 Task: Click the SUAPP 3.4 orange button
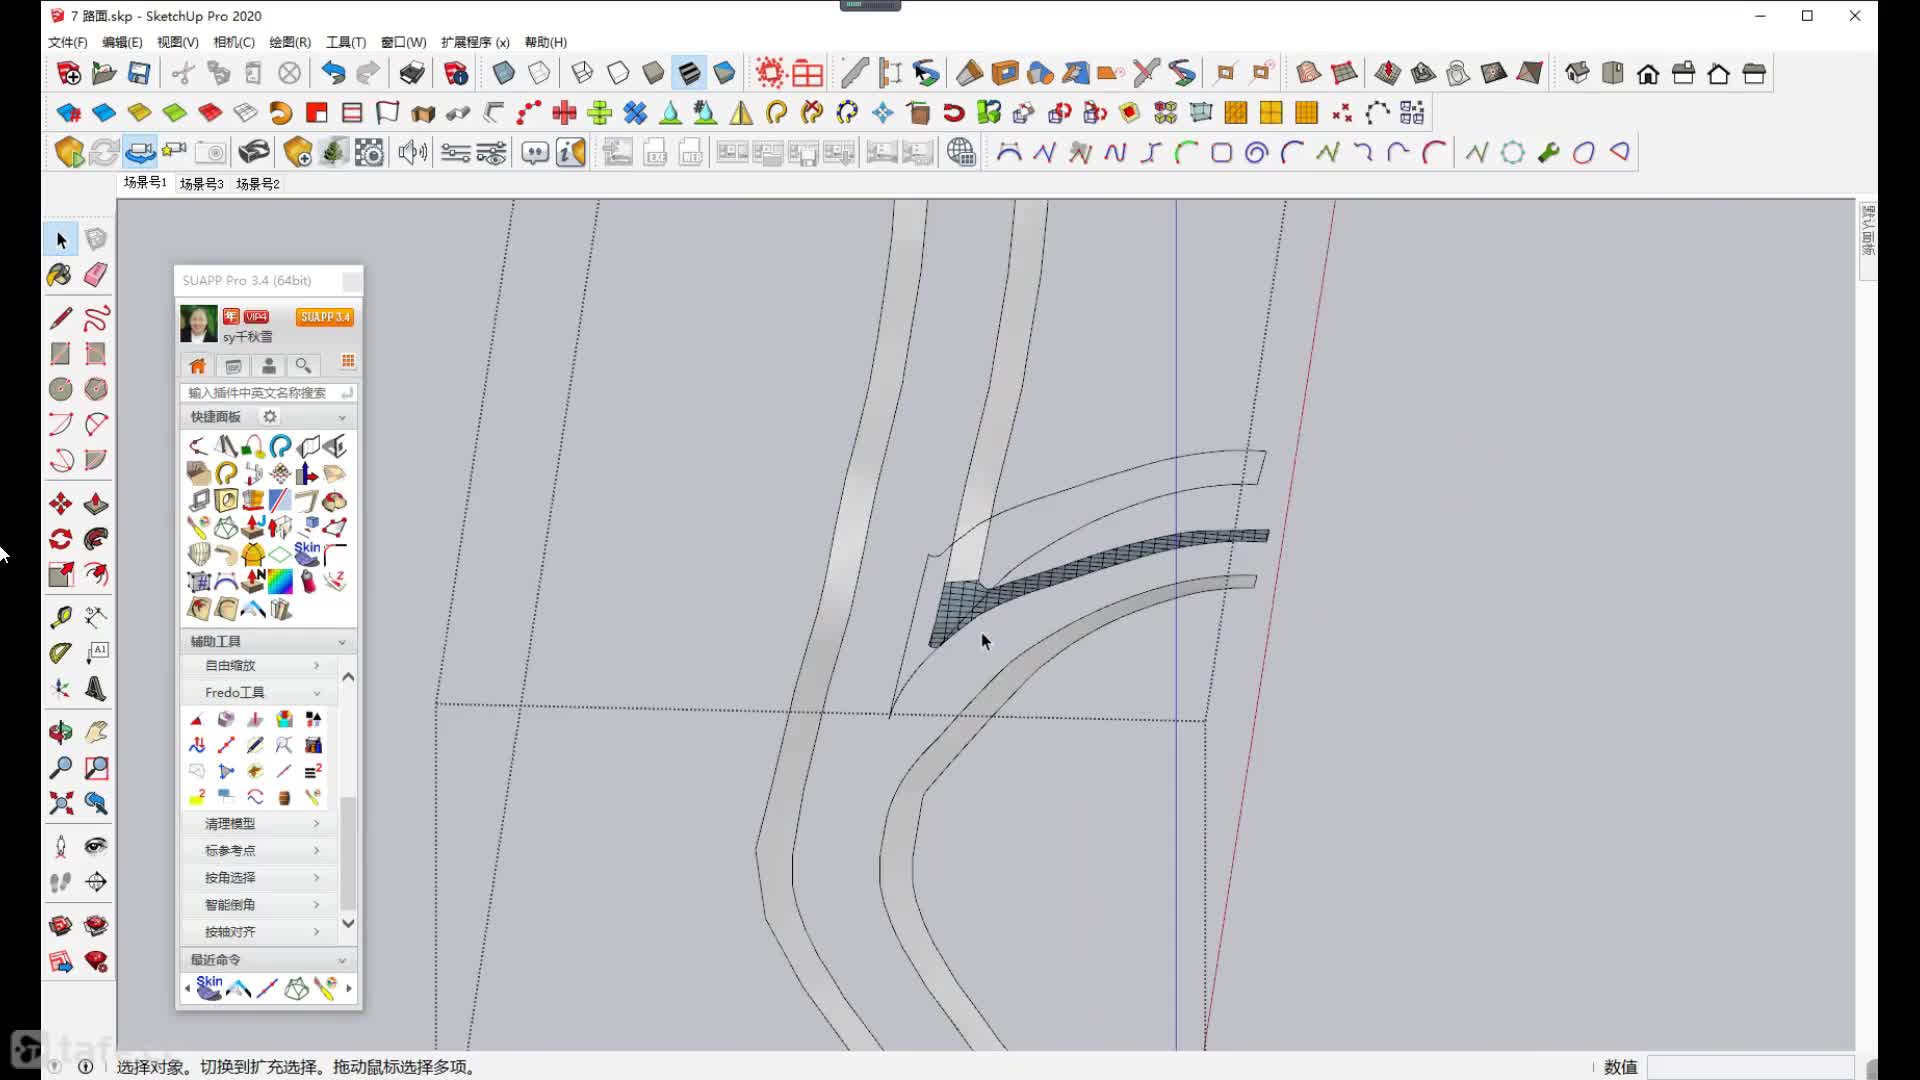click(325, 317)
